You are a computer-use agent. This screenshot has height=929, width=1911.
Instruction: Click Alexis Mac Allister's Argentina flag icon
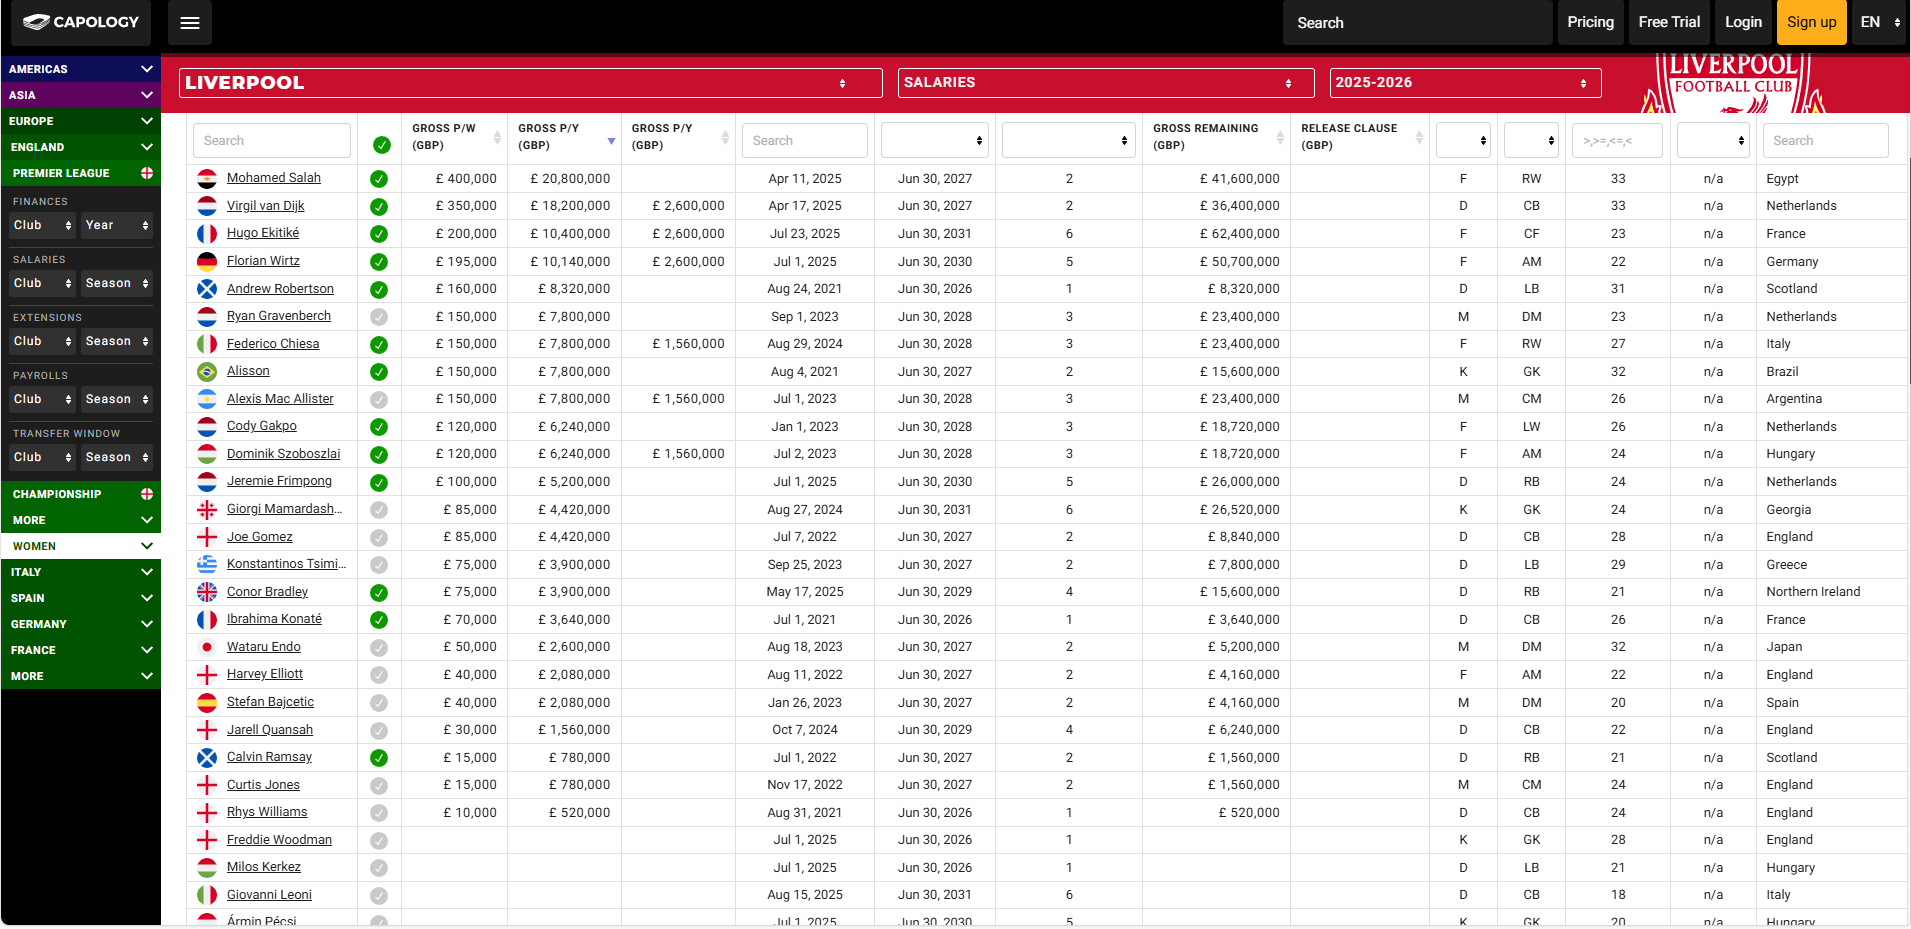[x=207, y=399]
